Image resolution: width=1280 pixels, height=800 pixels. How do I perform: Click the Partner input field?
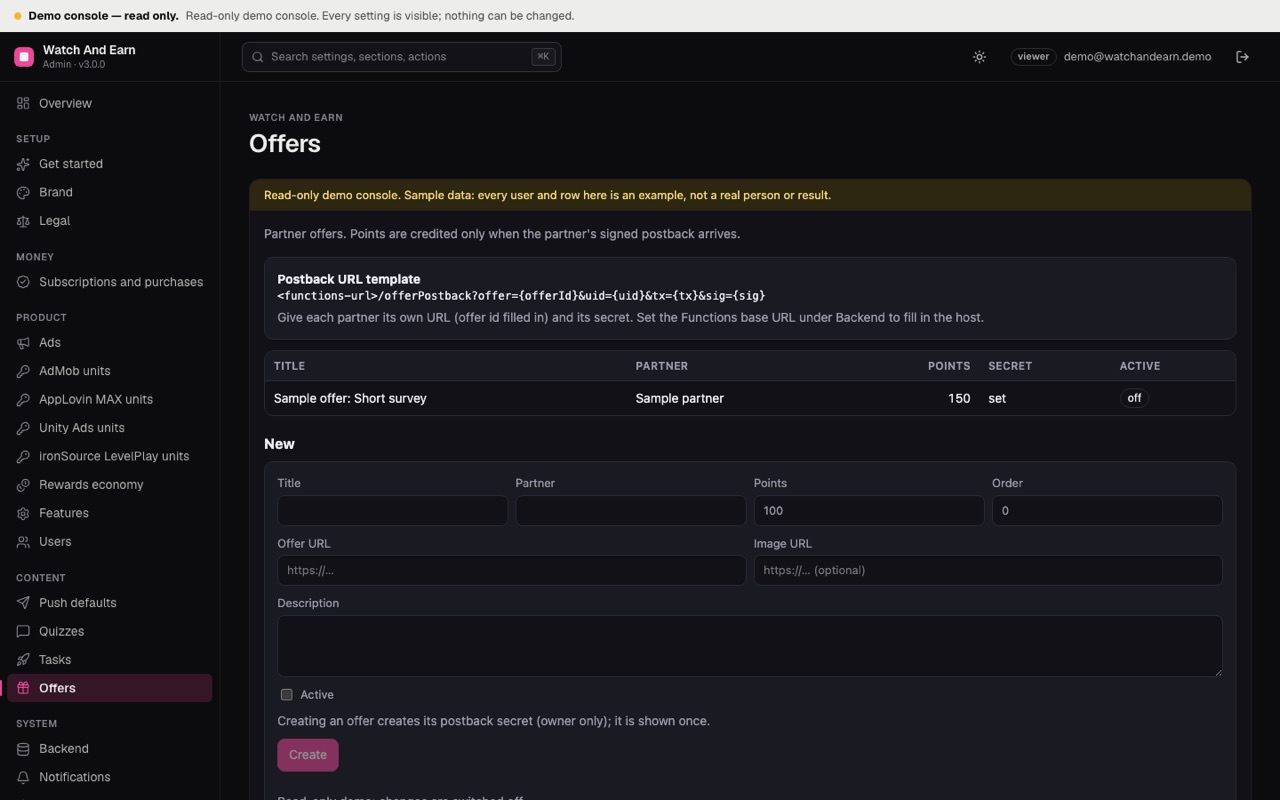(x=631, y=510)
